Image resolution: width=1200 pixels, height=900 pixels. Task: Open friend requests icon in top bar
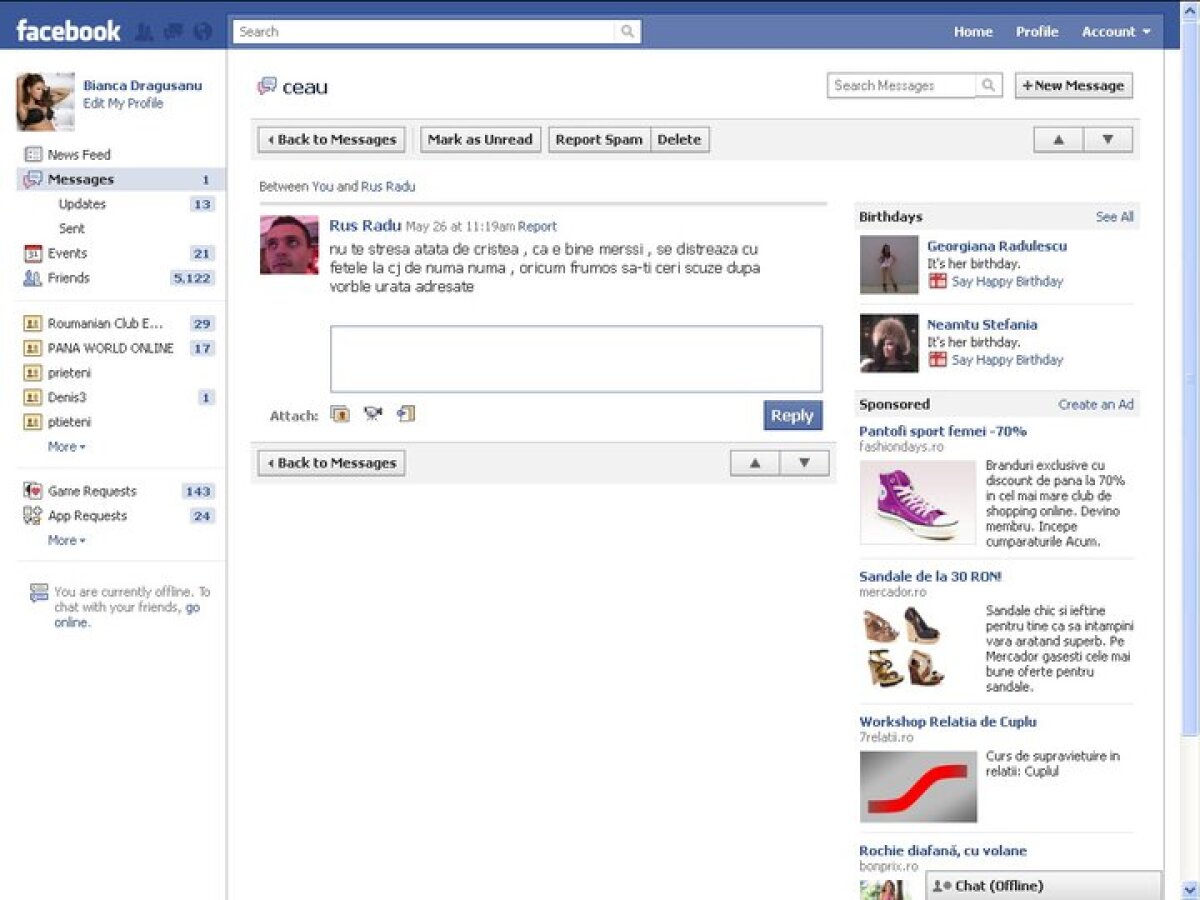[143, 31]
